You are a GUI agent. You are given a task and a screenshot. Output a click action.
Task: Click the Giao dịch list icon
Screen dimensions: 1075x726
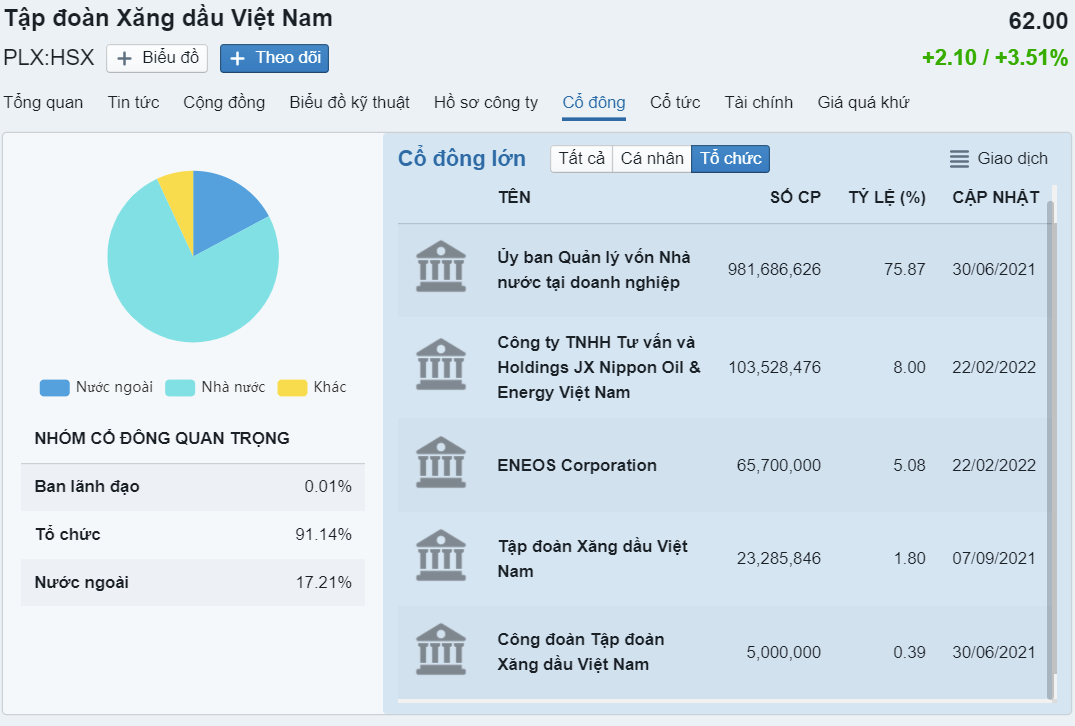tap(959, 159)
